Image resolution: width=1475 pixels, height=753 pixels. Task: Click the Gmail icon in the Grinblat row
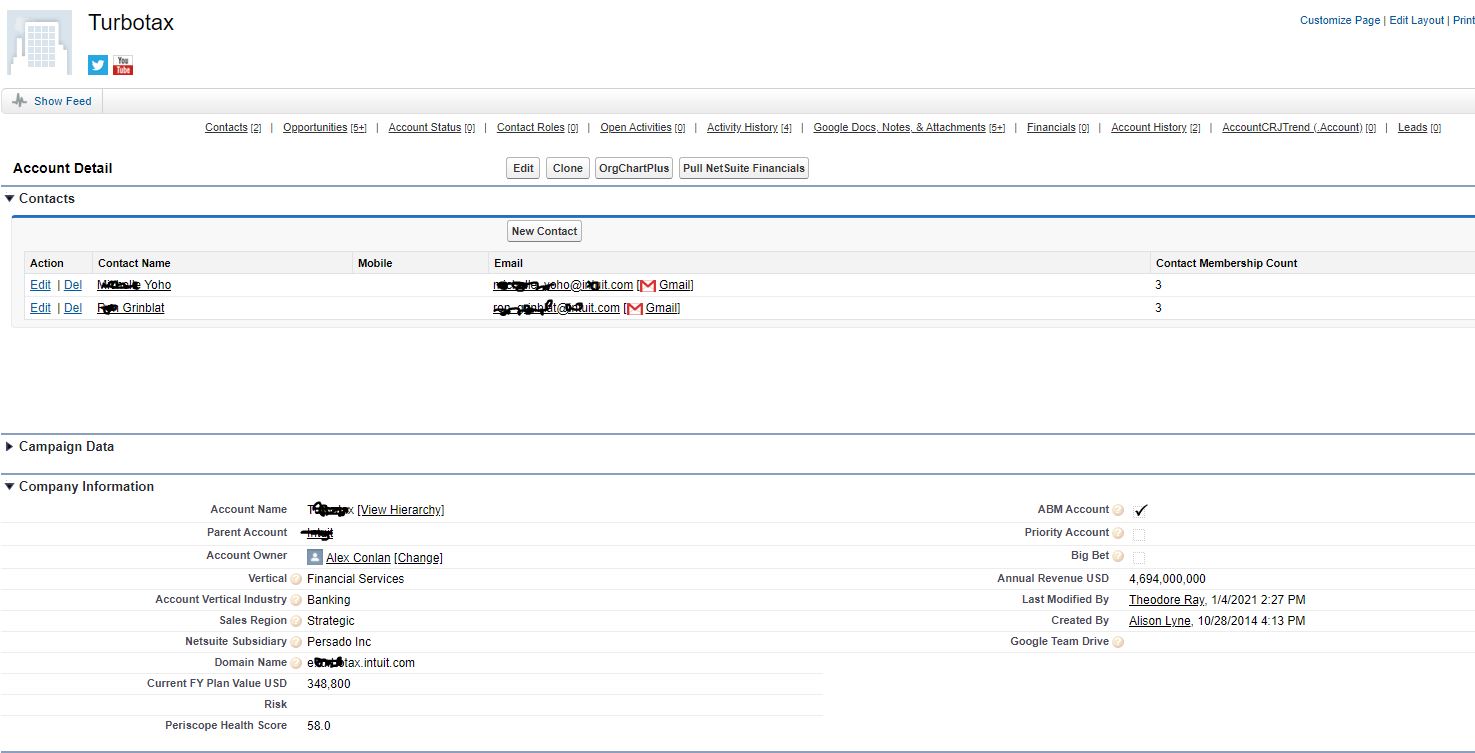634,308
